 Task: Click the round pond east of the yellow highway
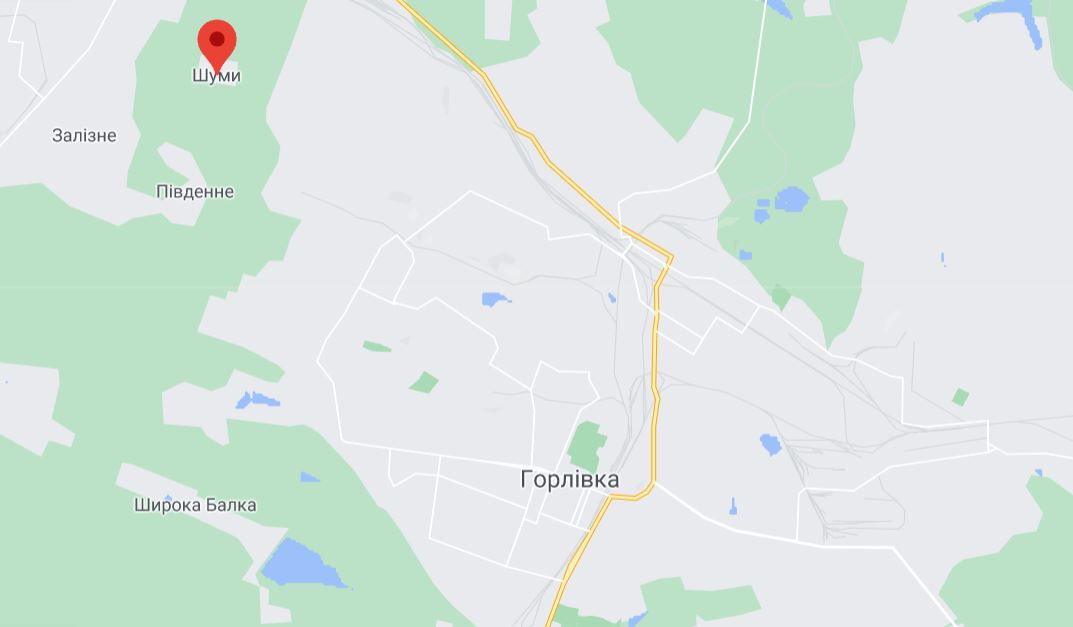click(x=771, y=444)
